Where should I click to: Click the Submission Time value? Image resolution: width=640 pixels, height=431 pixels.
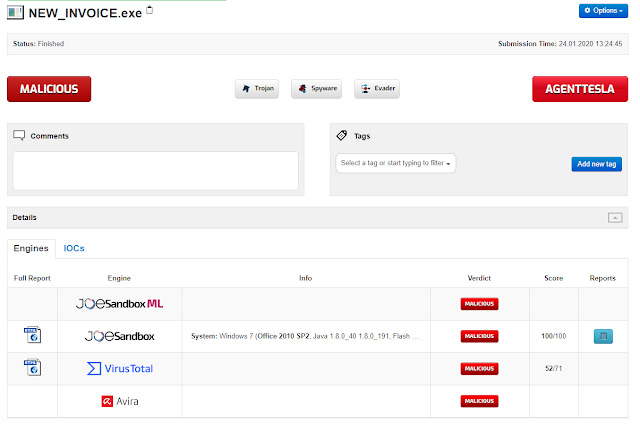click(590, 44)
